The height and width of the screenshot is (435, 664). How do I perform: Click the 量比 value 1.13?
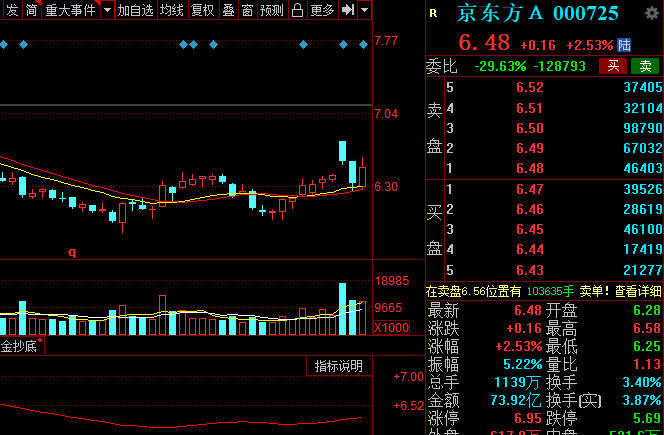coord(647,364)
